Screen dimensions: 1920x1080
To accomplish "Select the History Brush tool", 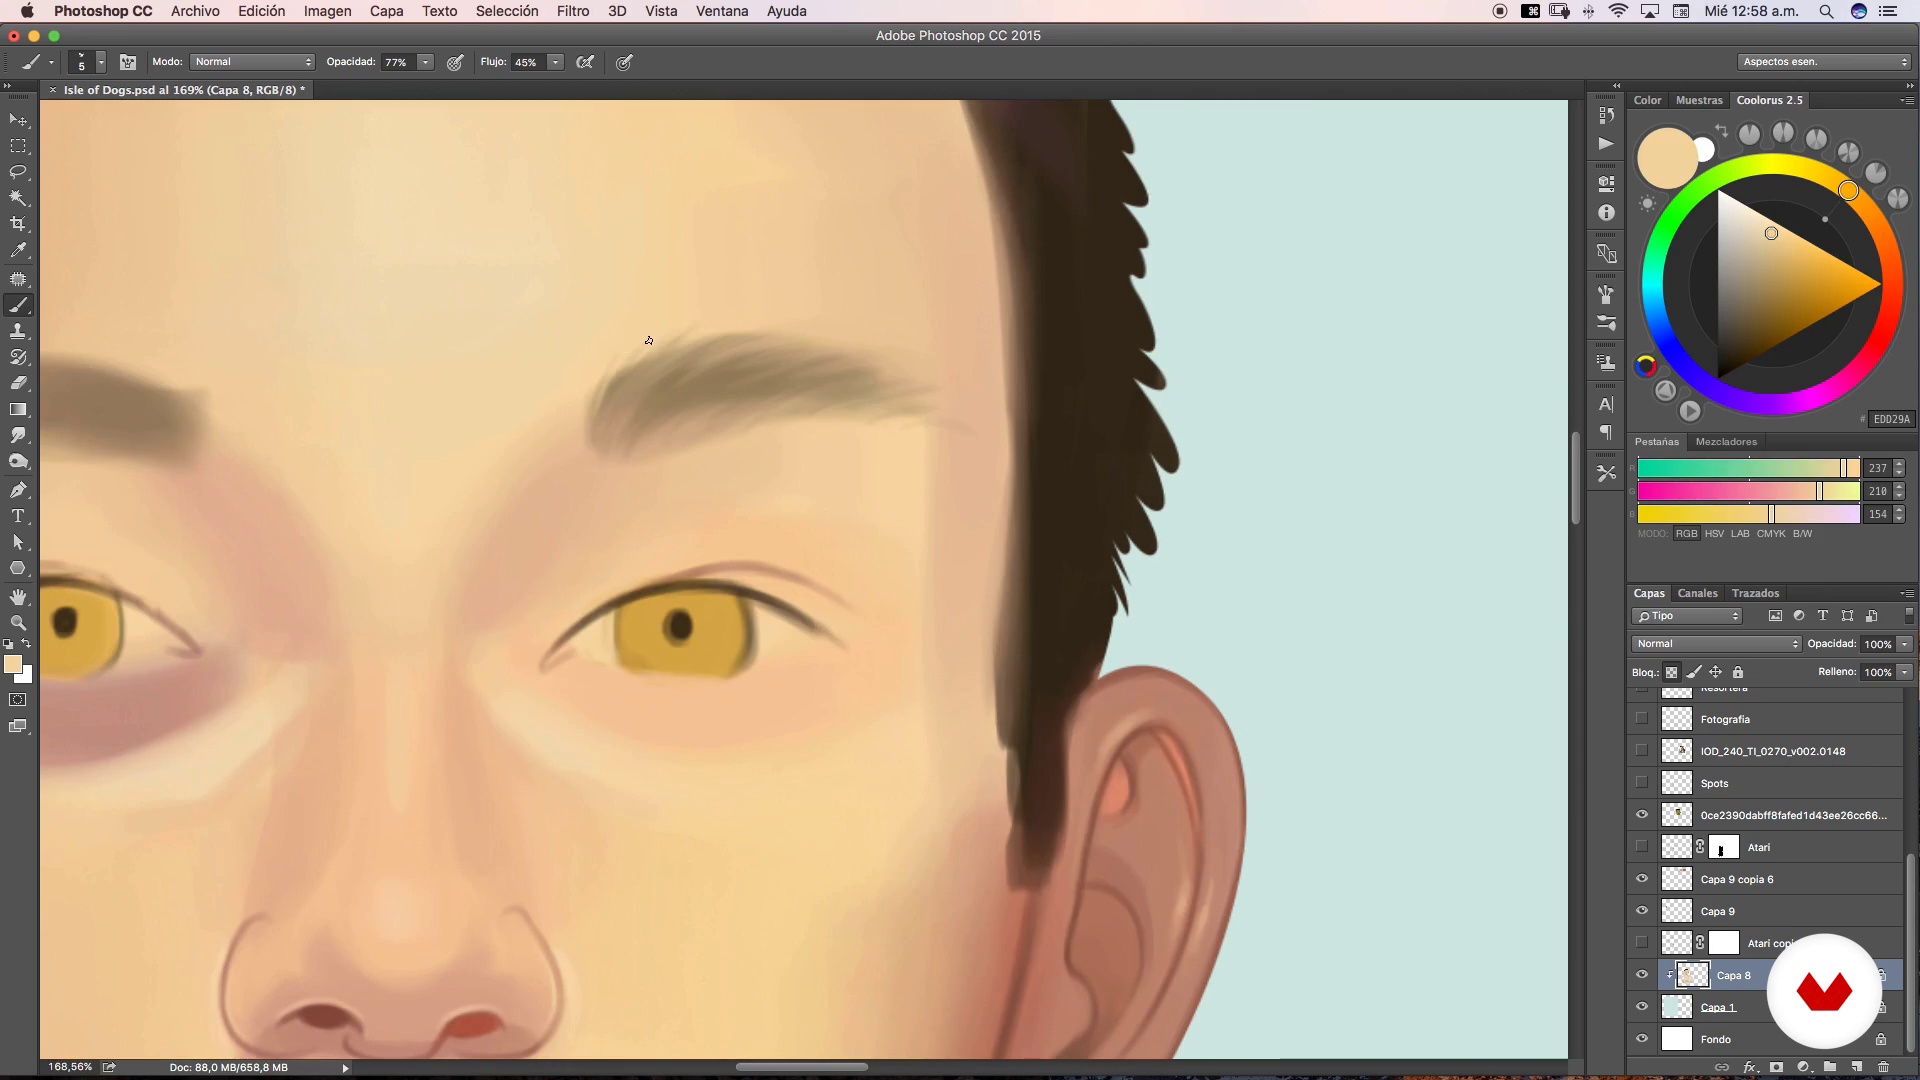I will (x=18, y=357).
